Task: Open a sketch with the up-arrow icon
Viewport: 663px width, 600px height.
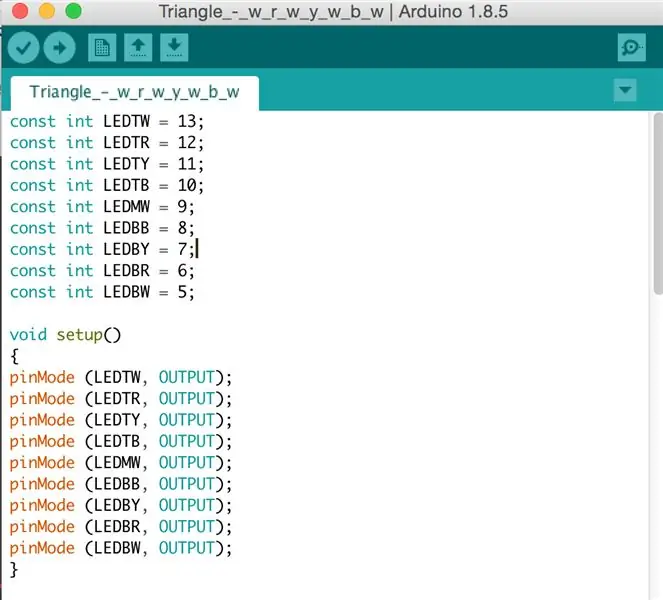Action: [x=138, y=47]
